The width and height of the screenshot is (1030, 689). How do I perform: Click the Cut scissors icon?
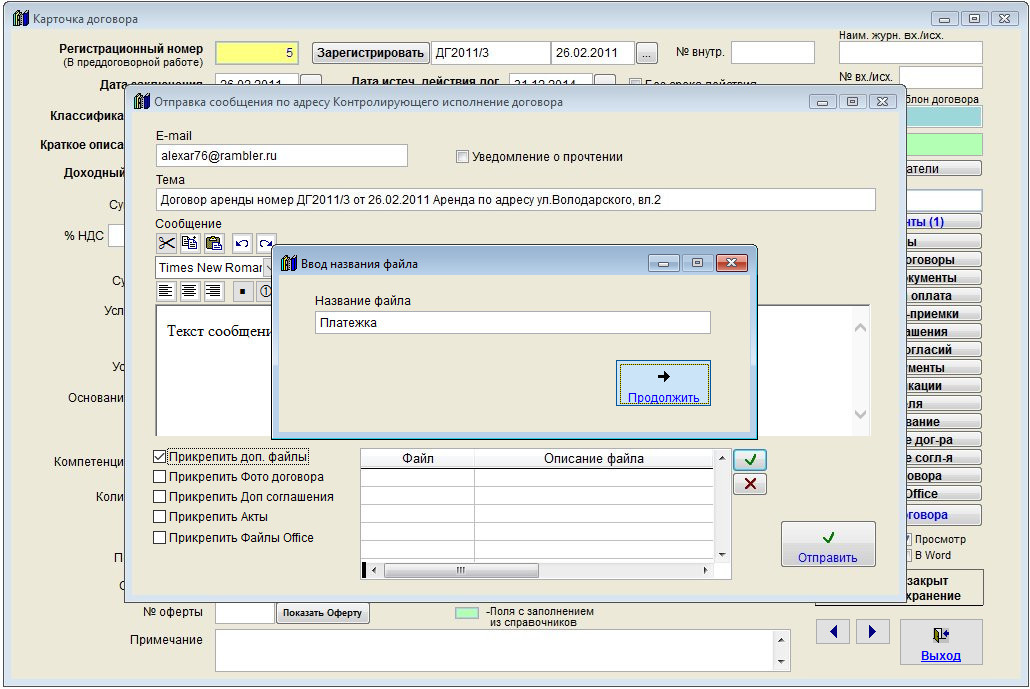coord(166,243)
